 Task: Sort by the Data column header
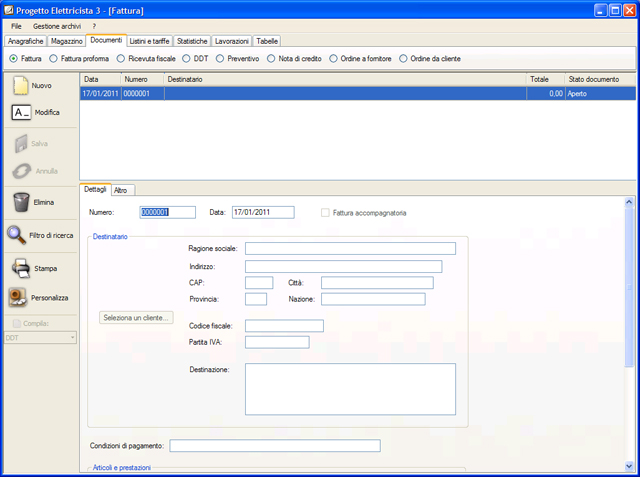(100, 79)
